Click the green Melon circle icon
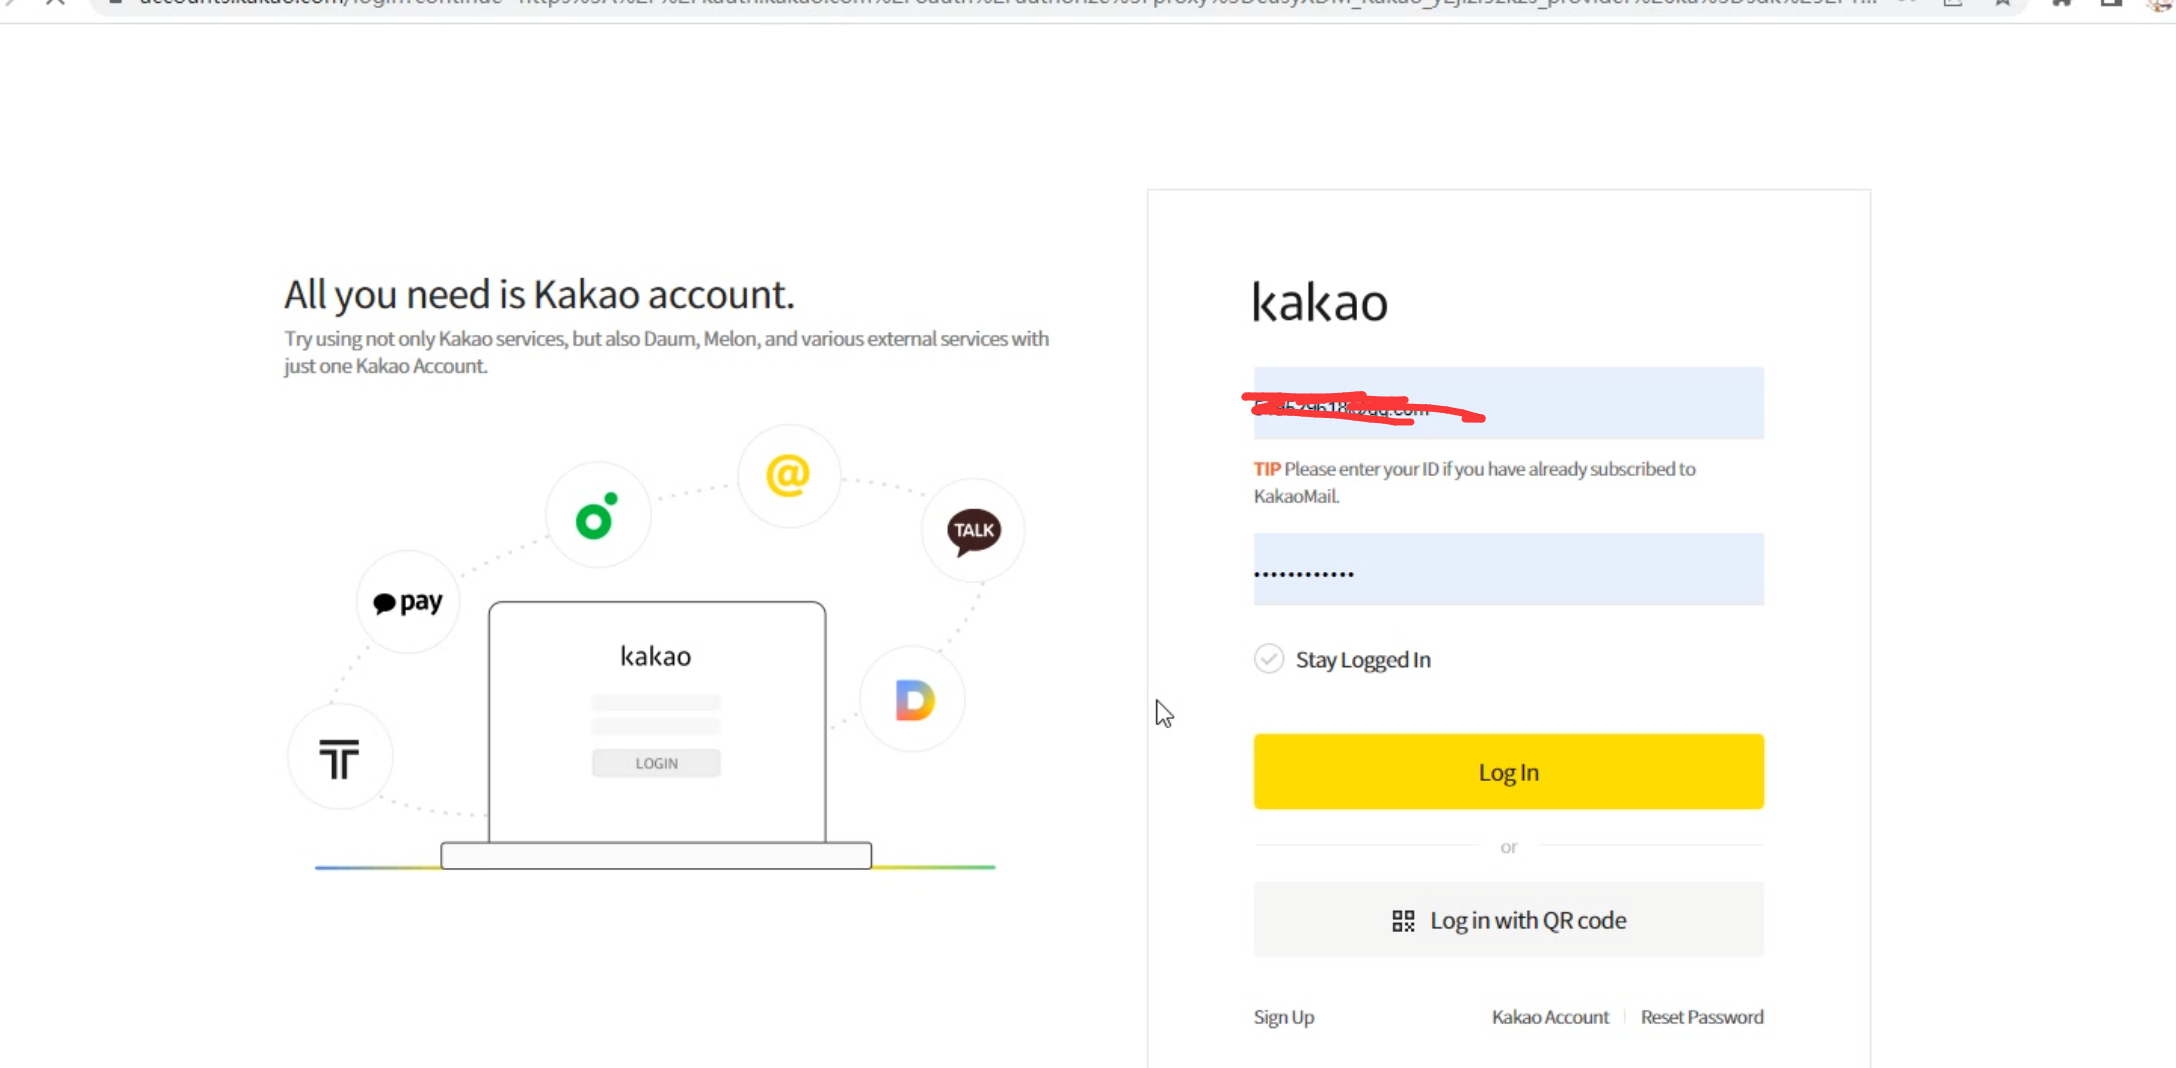Screen dimensions: 2176x1068 pos(597,516)
